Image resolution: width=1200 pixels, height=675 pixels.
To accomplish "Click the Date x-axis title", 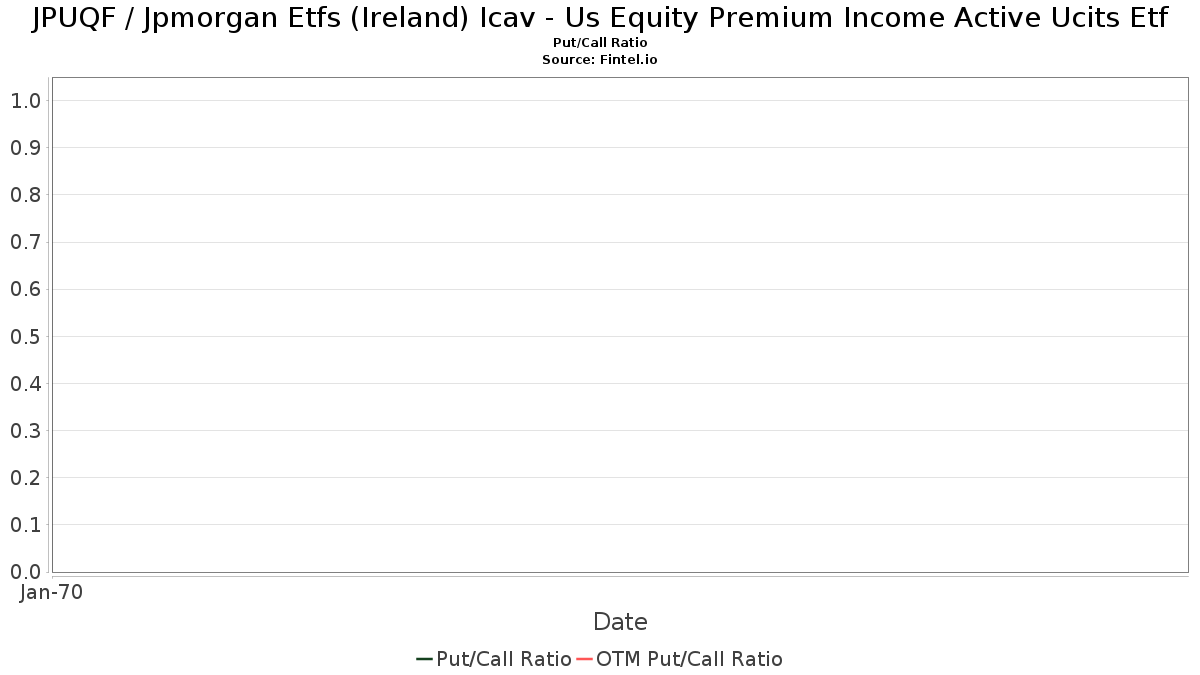I will pyautogui.click(x=620, y=622).
